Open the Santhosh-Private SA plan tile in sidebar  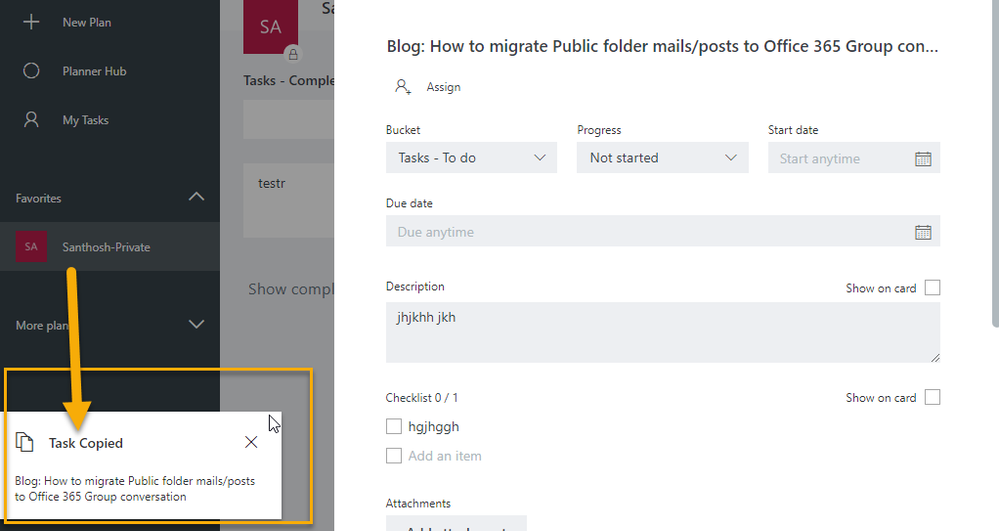(x=31, y=247)
